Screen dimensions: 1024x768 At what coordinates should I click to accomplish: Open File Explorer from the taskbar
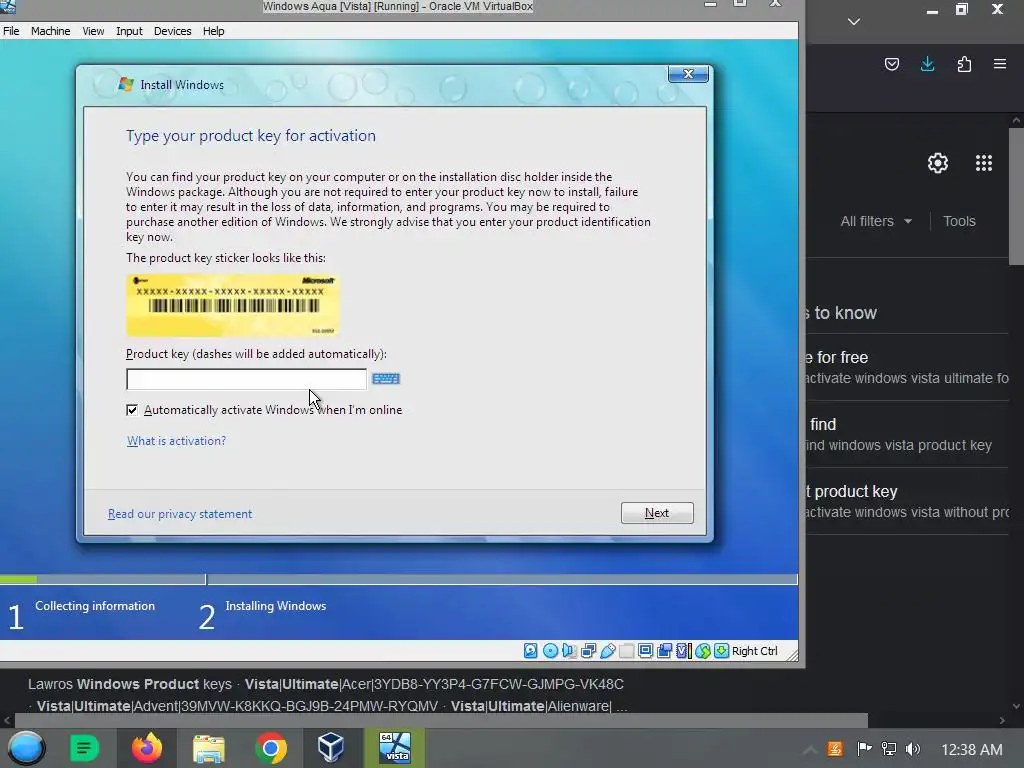(x=209, y=748)
